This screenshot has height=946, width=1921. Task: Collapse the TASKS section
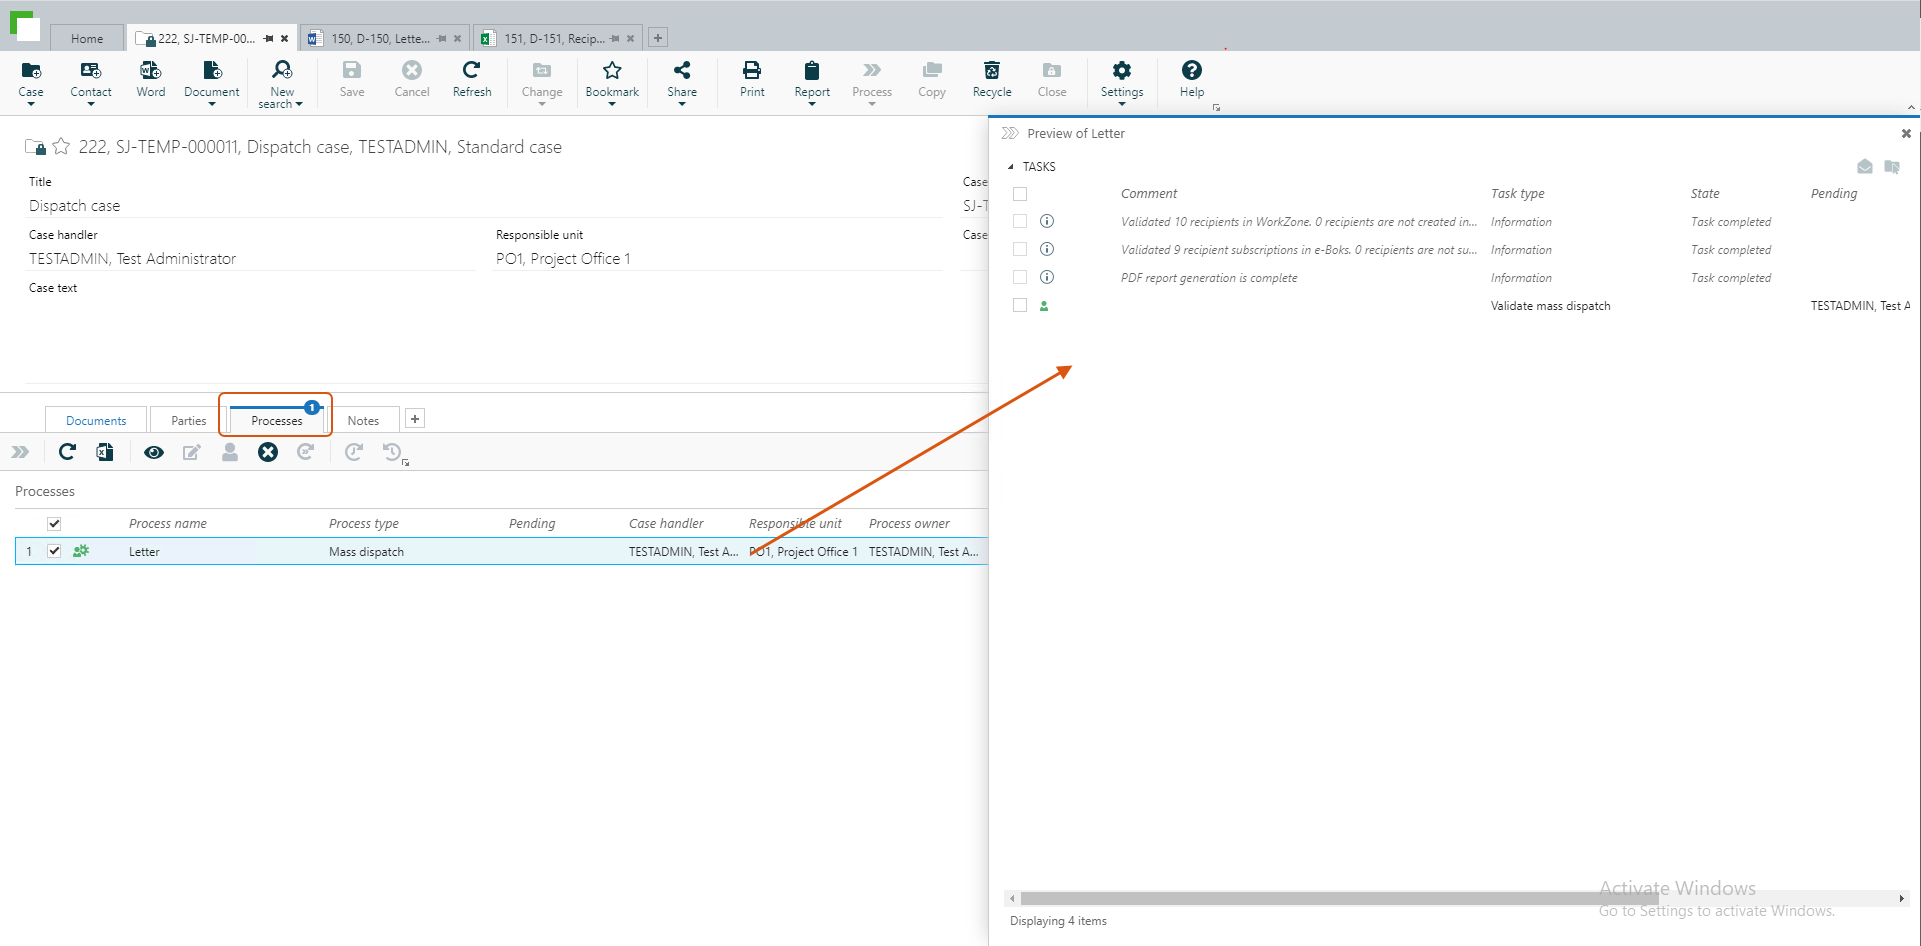click(x=1011, y=167)
